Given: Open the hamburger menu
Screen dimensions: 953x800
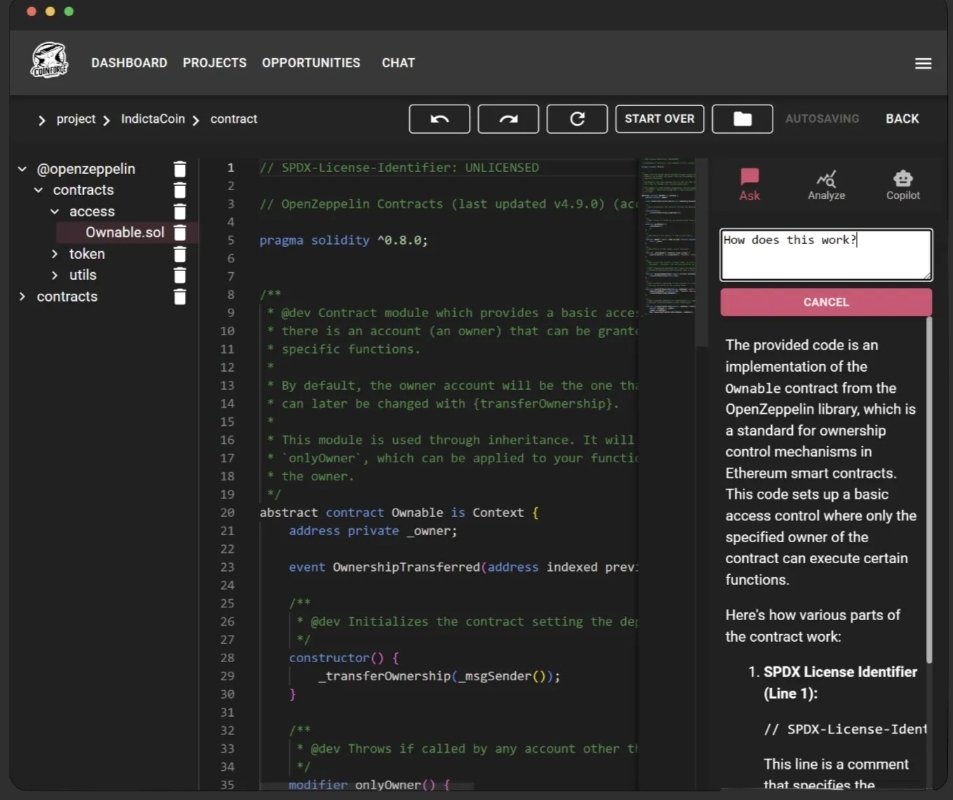Looking at the screenshot, I should click(x=923, y=63).
